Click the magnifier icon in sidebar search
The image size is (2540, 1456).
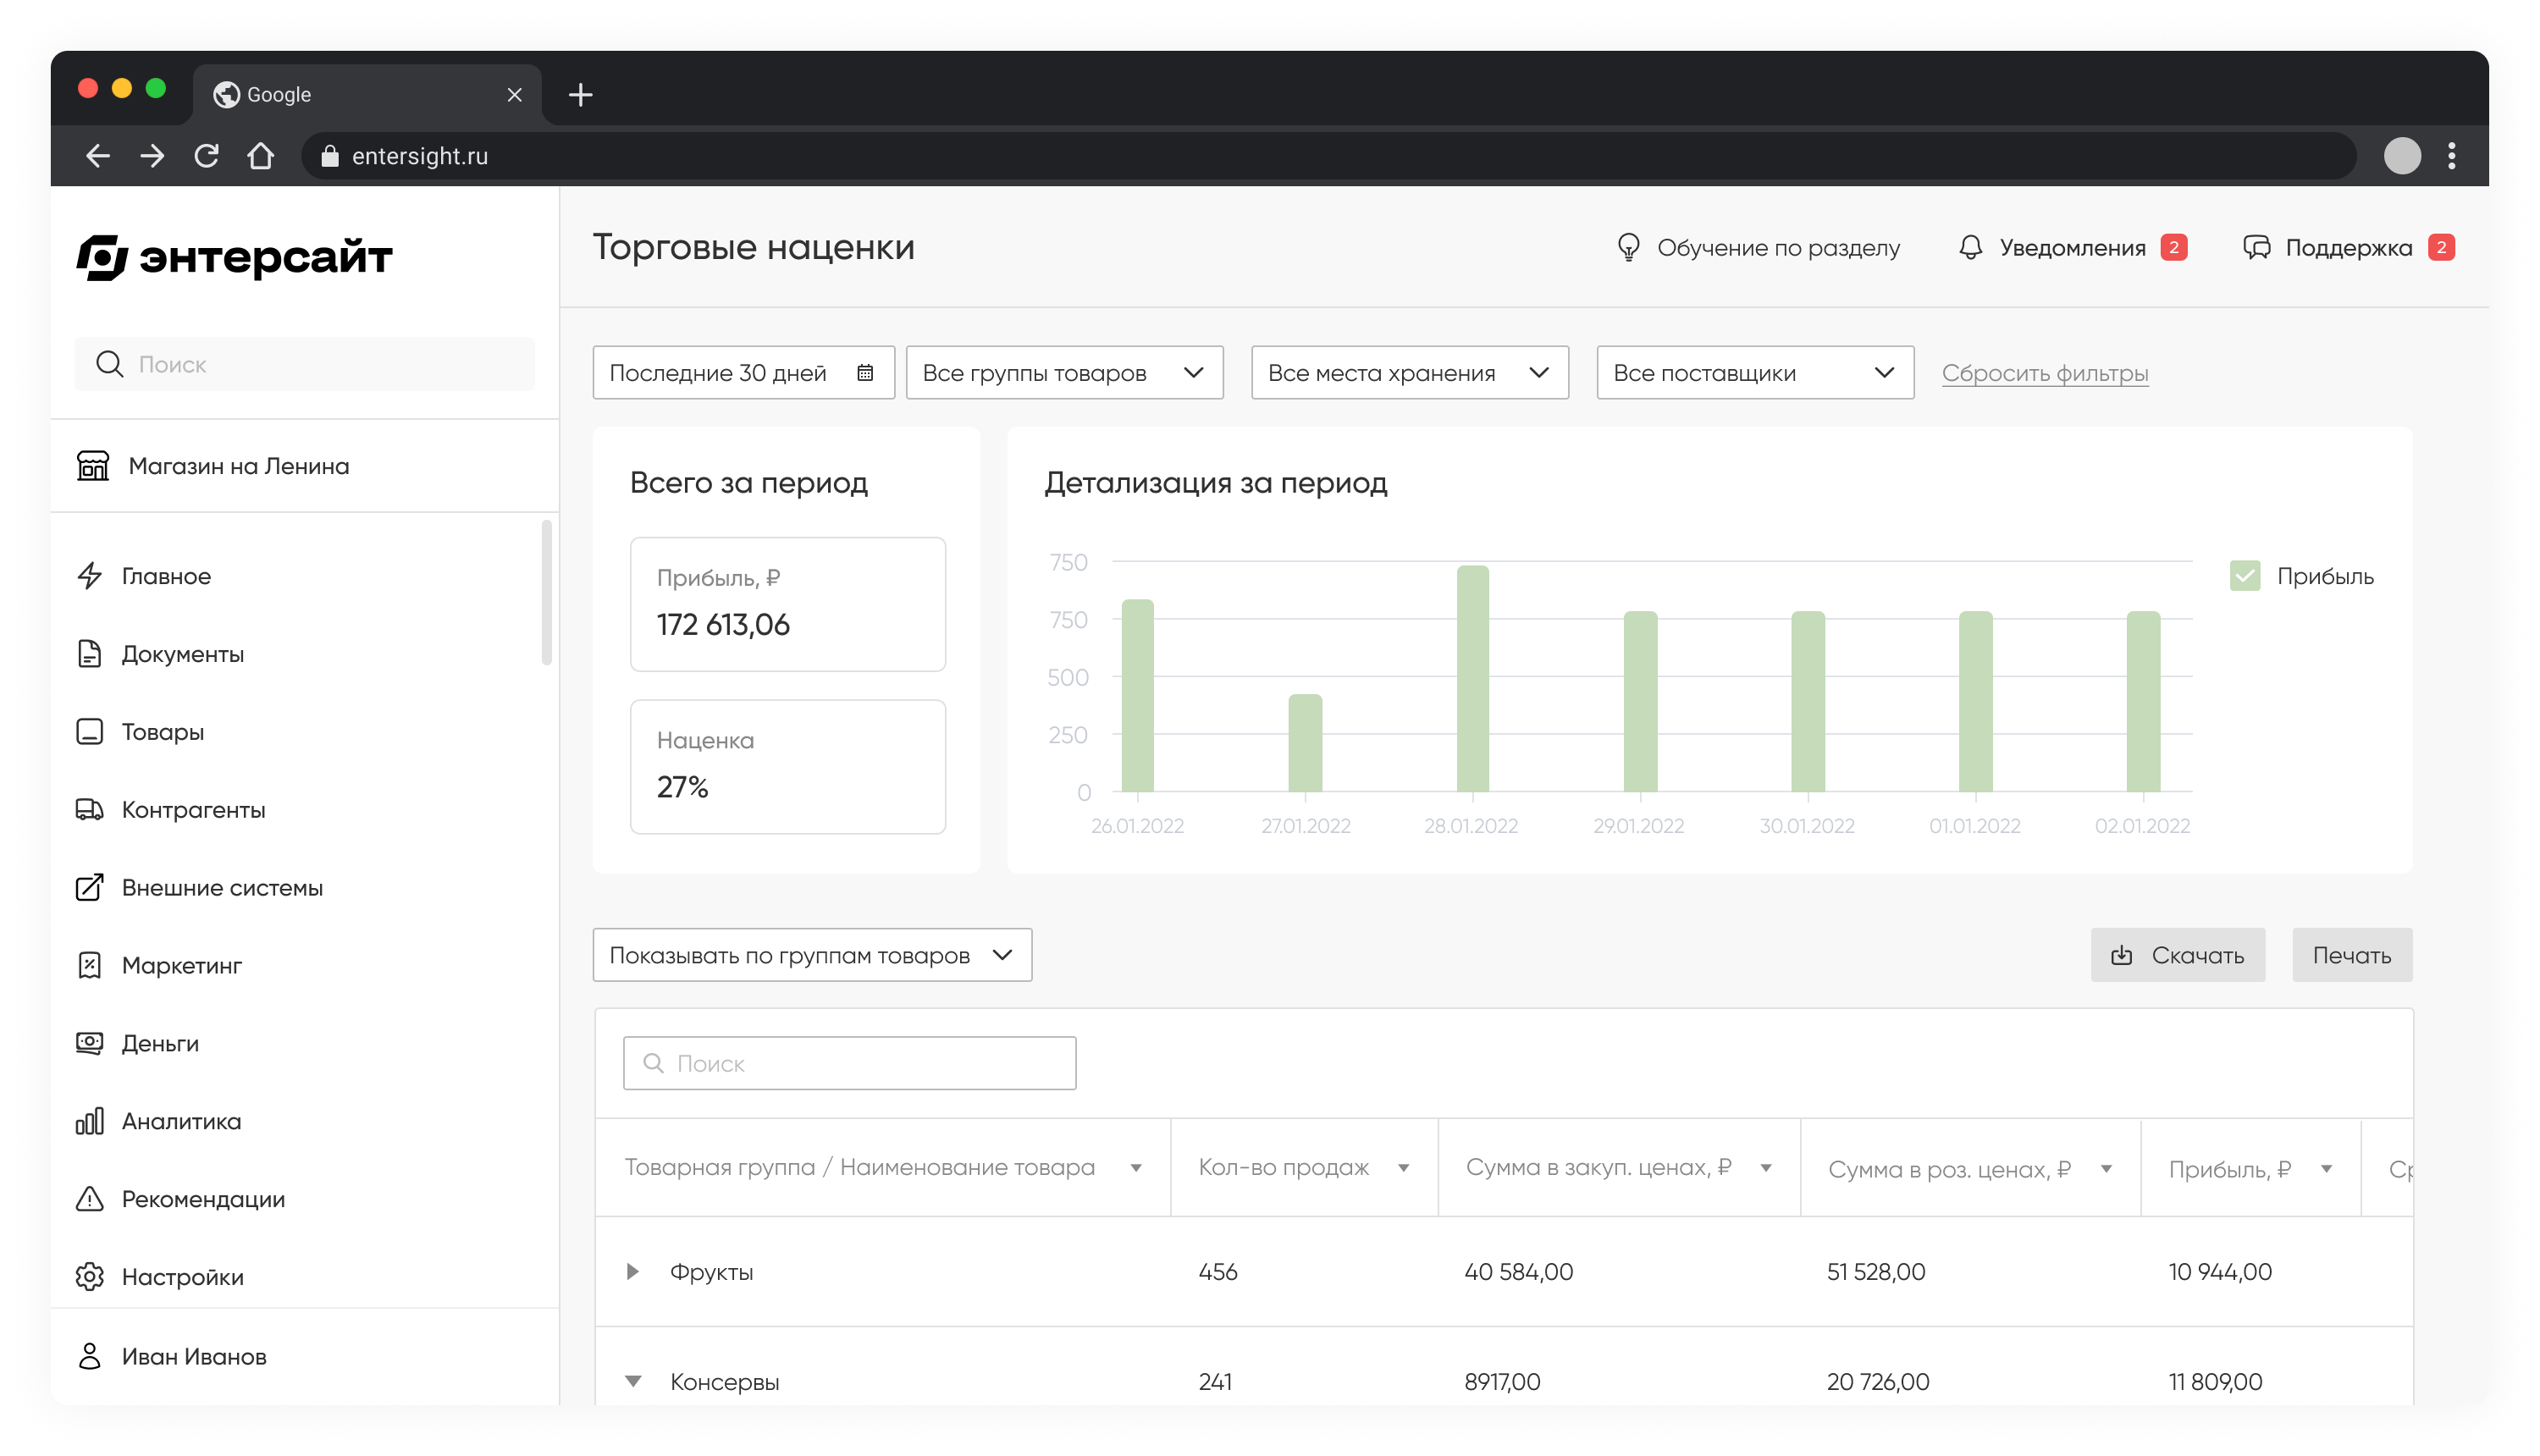coord(109,364)
